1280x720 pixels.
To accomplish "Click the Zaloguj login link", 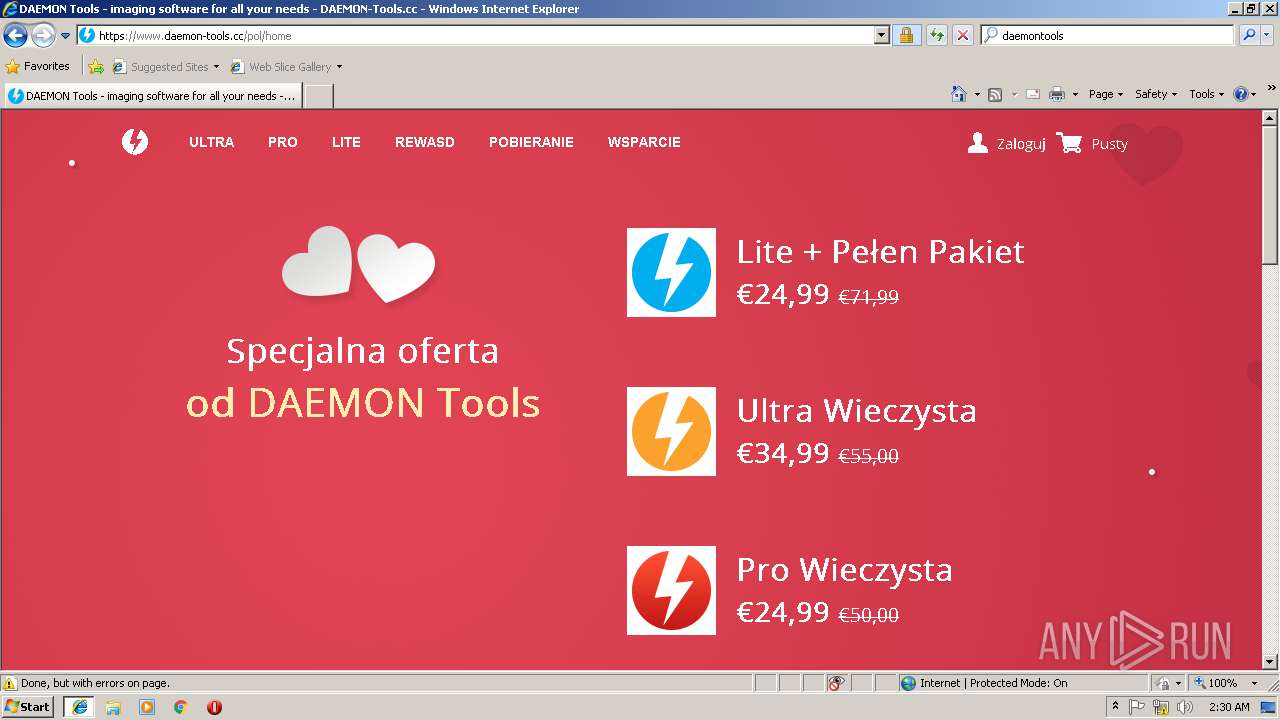I will point(1021,144).
